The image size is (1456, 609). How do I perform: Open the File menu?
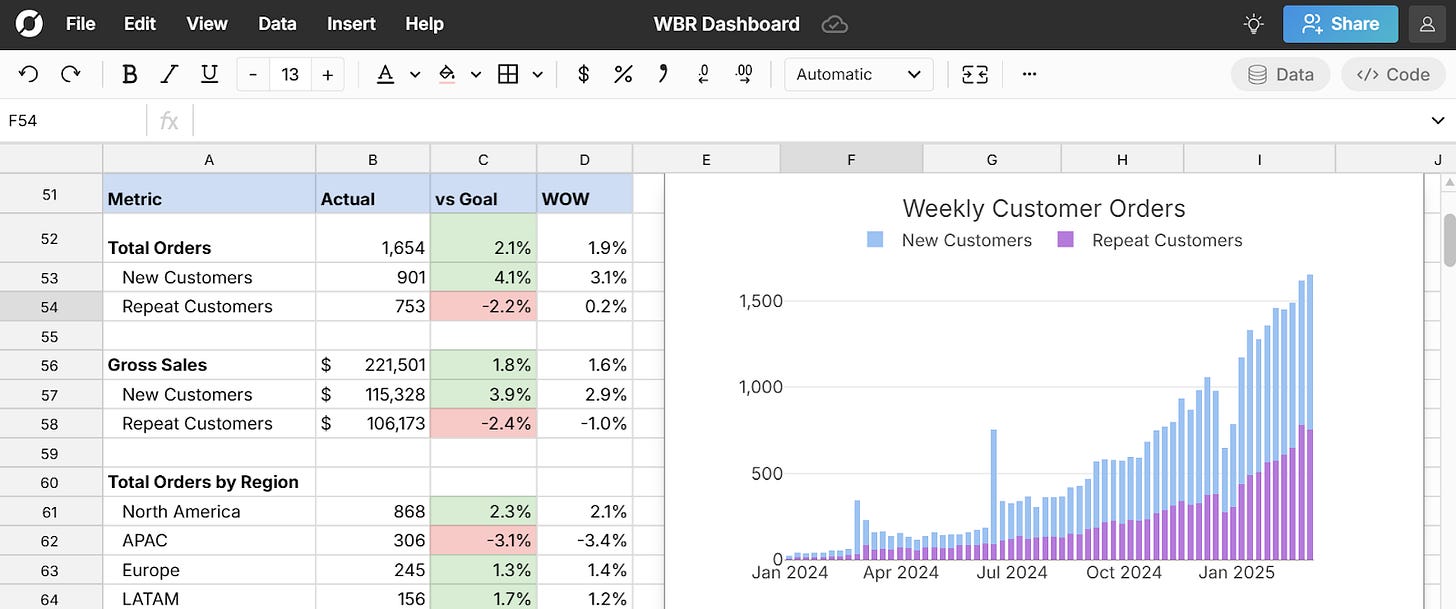pos(81,24)
